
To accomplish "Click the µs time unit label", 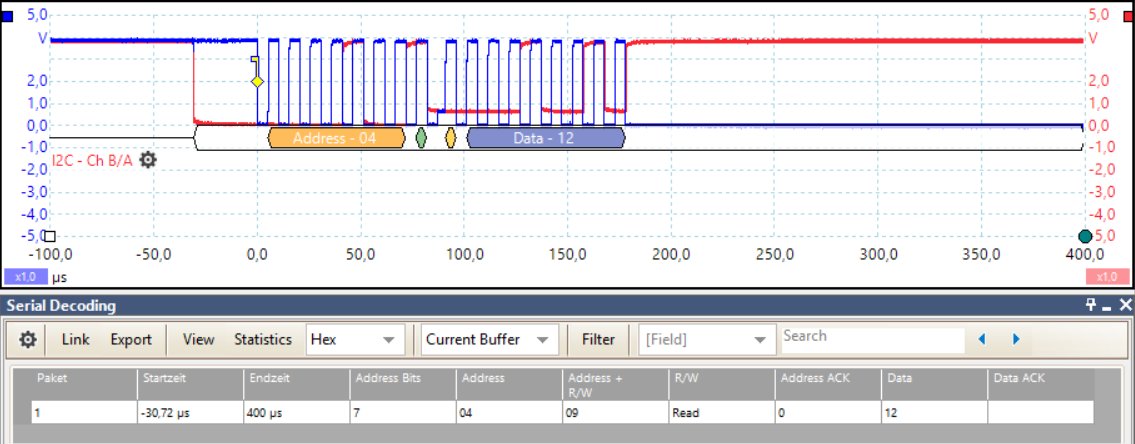I will [x=59, y=277].
